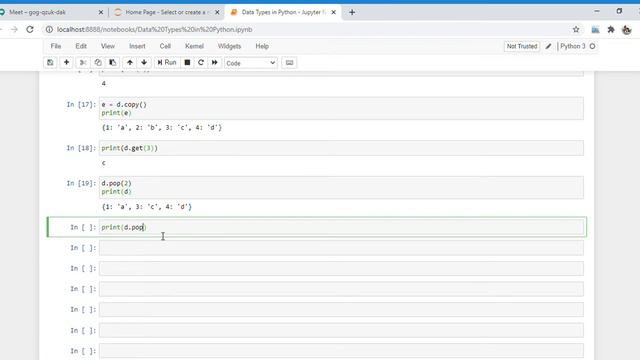Move selected cell down arrow
This screenshot has width=640, height=360.
pyautogui.click(x=144, y=62)
